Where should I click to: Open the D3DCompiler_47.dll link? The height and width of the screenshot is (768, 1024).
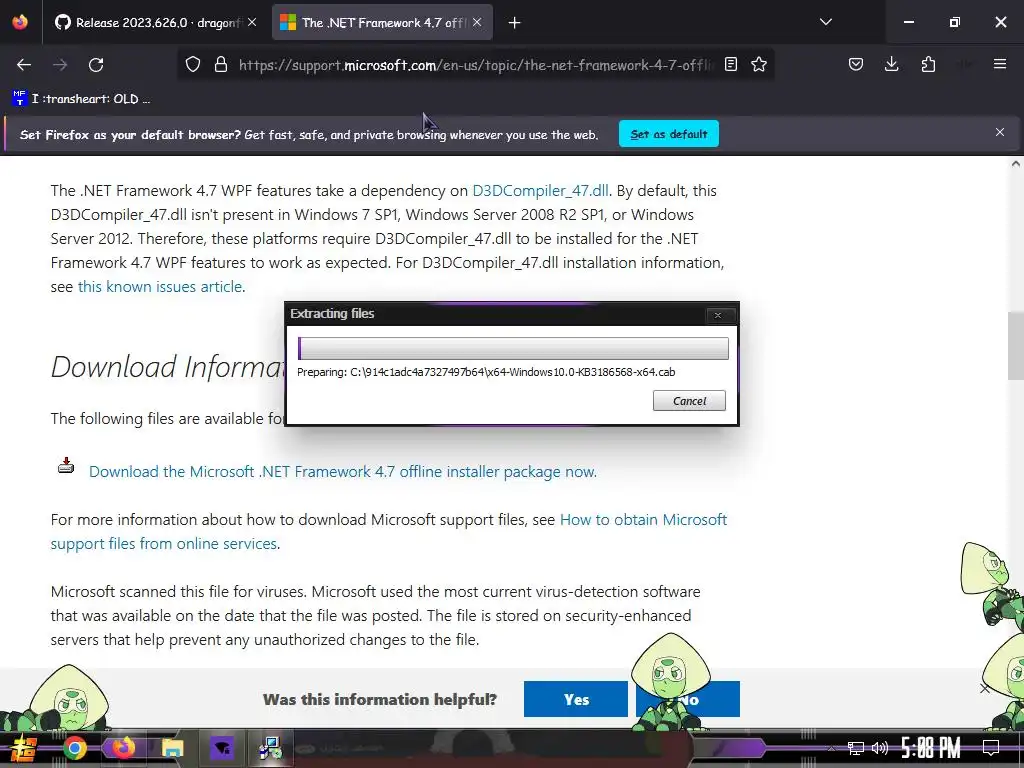click(x=540, y=191)
